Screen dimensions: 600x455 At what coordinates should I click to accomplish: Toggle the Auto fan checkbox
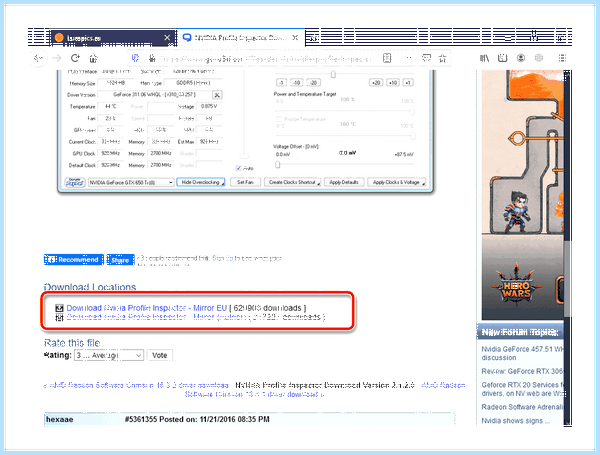tap(239, 168)
